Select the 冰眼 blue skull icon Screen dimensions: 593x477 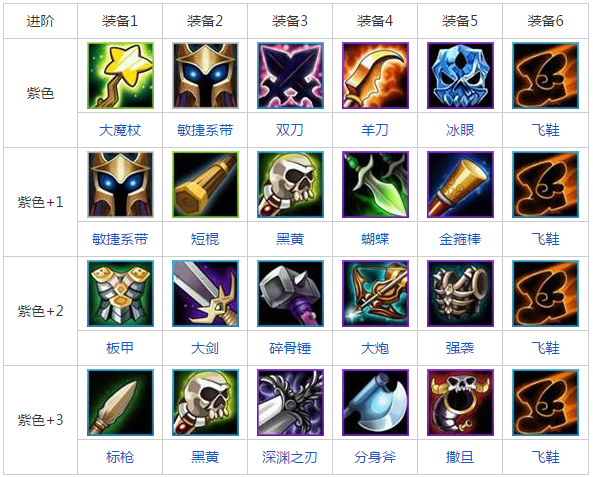[460, 76]
